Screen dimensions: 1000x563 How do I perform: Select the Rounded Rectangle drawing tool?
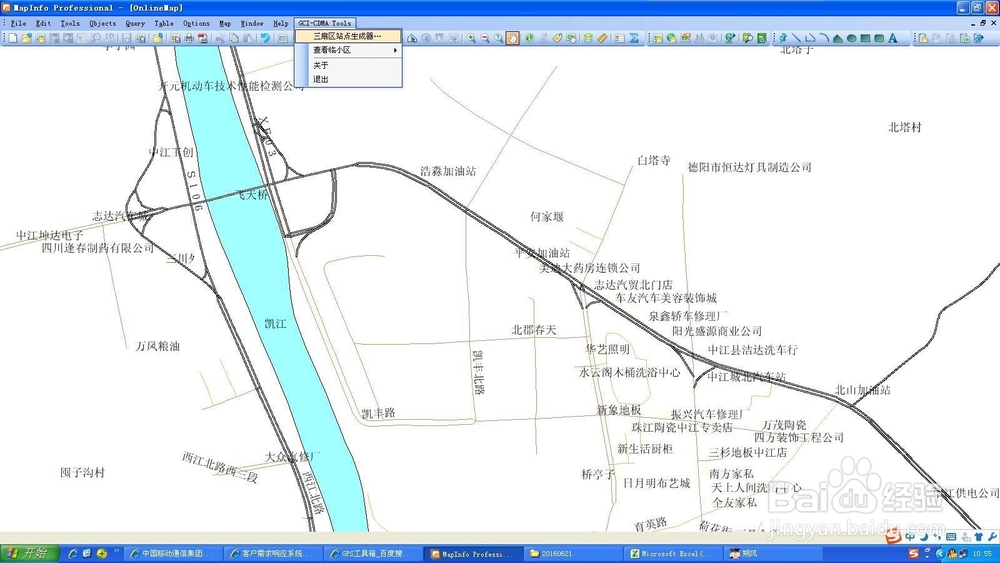click(x=879, y=38)
